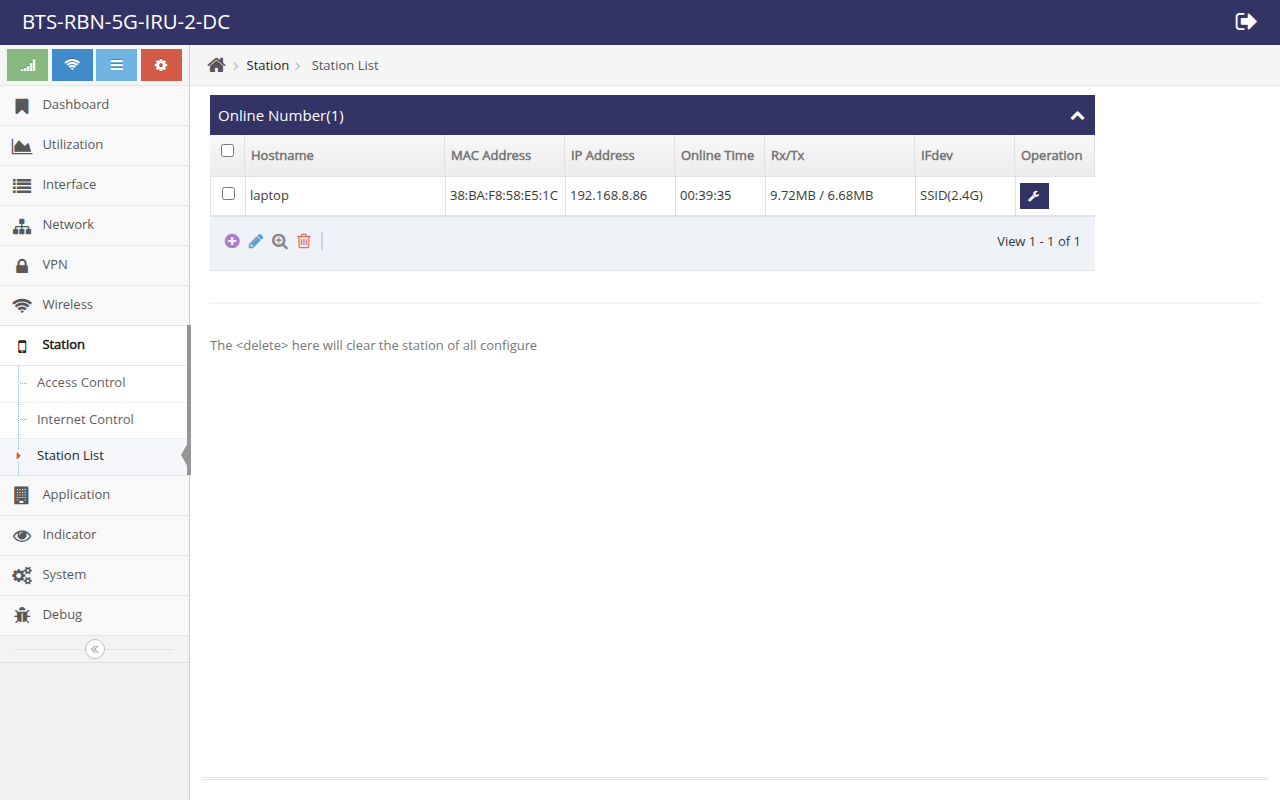Go to home via the breadcrumb house icon
1280x800 pixels.
coord(216,65)
